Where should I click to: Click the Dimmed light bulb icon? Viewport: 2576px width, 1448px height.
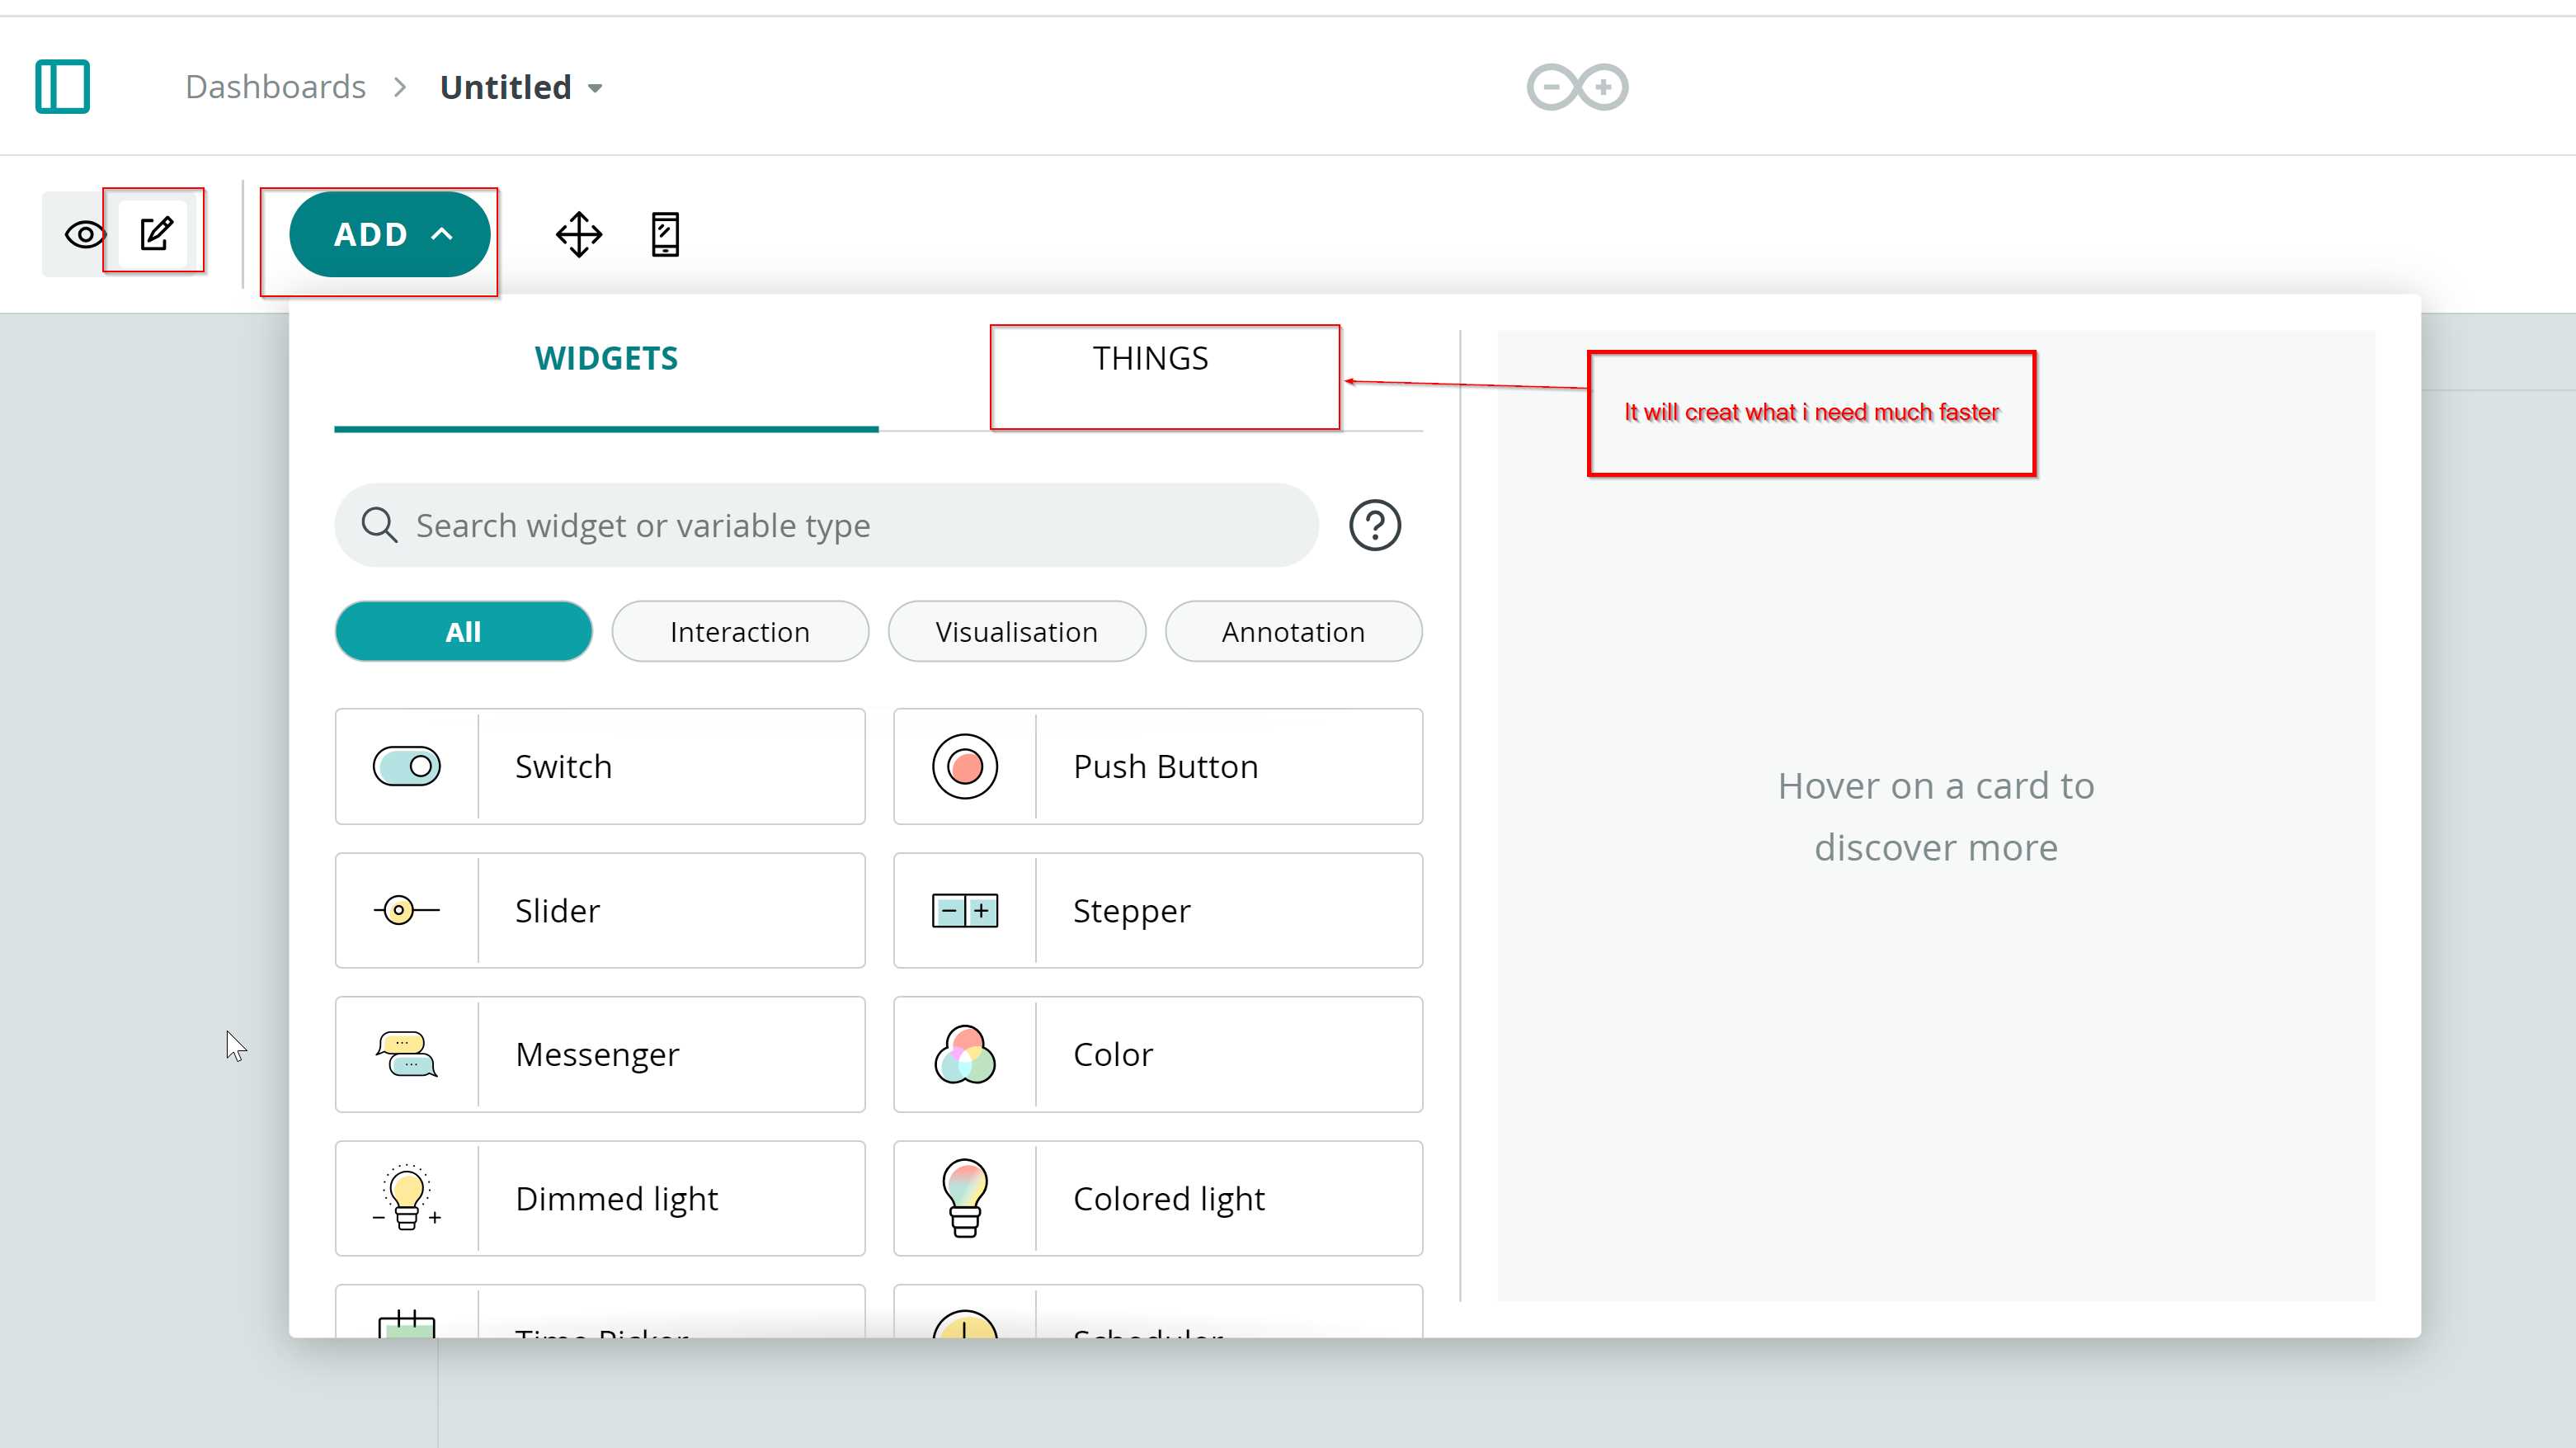[x=406, y=1198]
